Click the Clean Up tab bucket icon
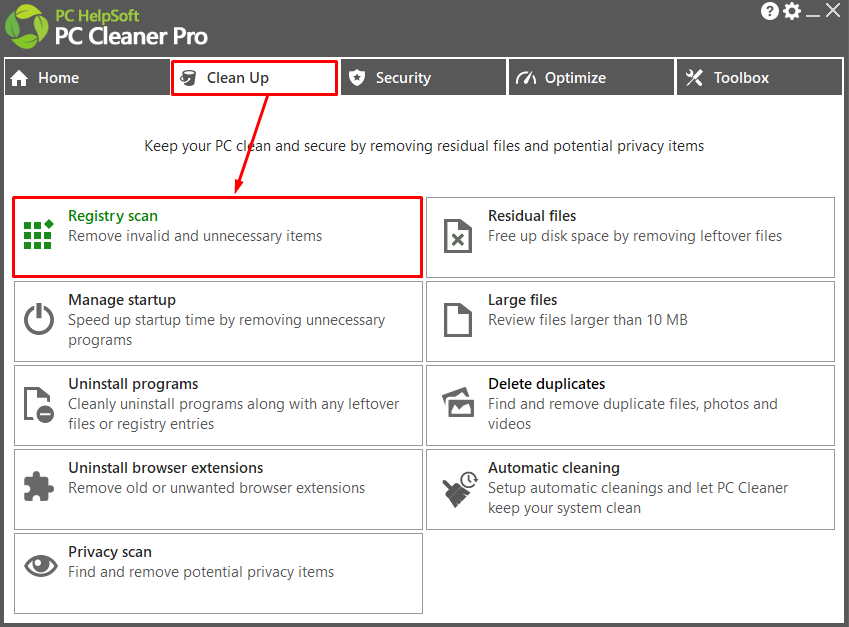The image size is (849, 627). 188,78
